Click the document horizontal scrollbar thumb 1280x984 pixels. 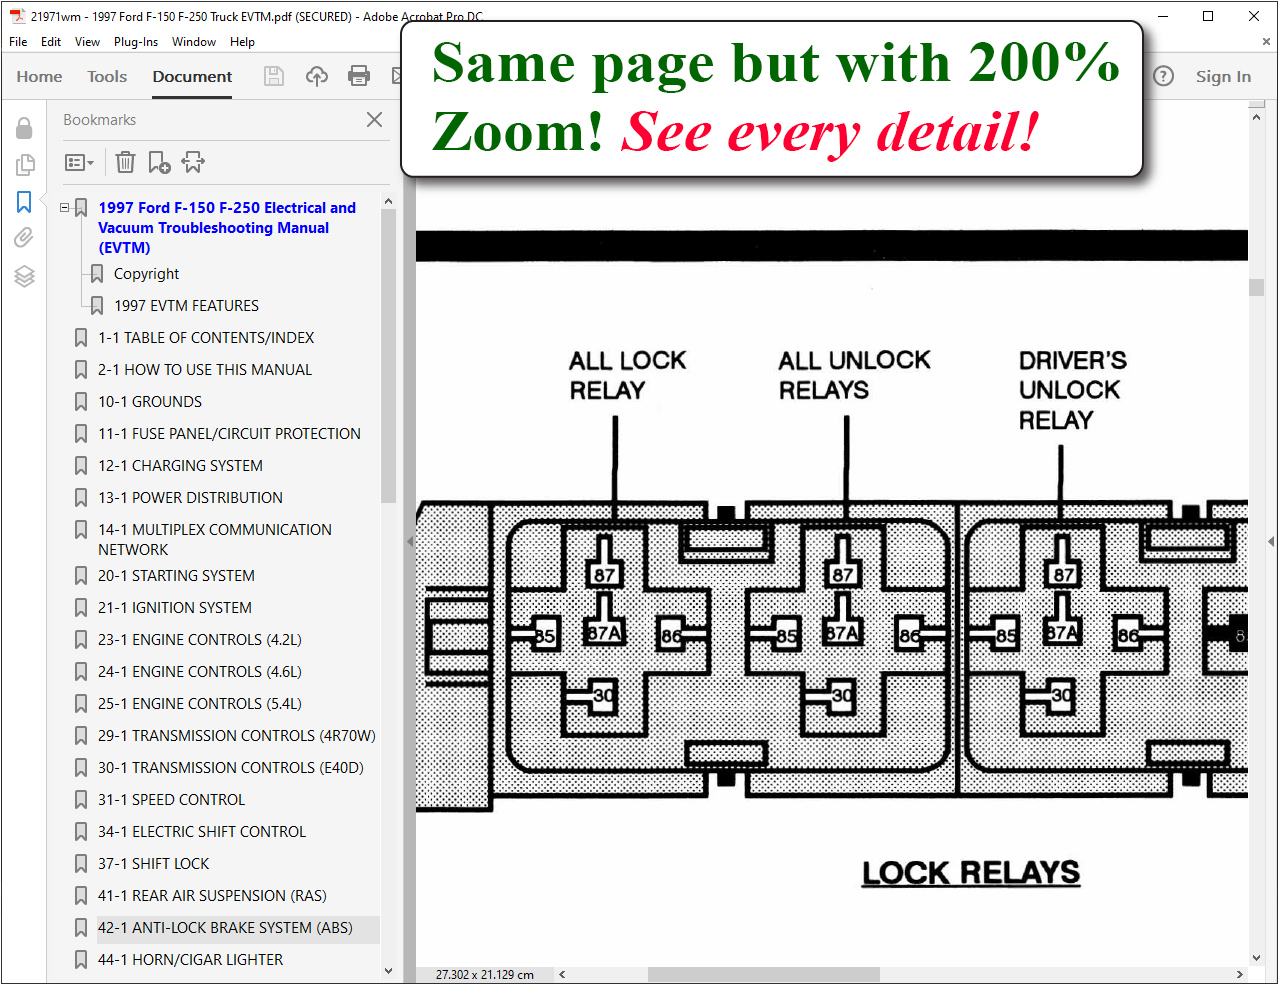click(x=764, y=974)
